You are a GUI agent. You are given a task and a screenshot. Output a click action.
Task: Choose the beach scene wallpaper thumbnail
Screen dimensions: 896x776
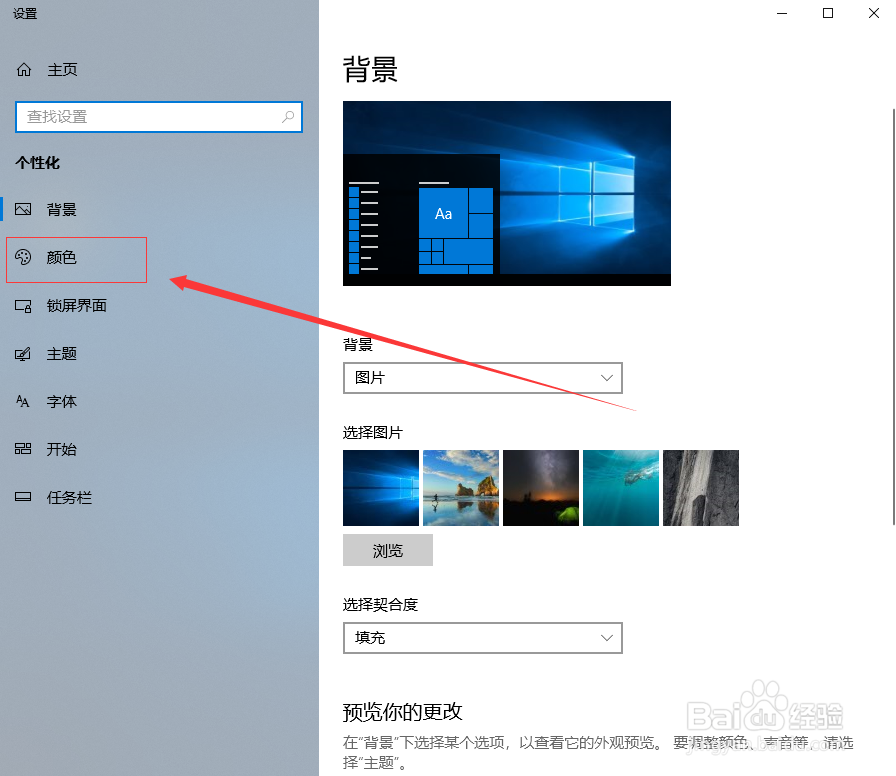pos(460,487)
